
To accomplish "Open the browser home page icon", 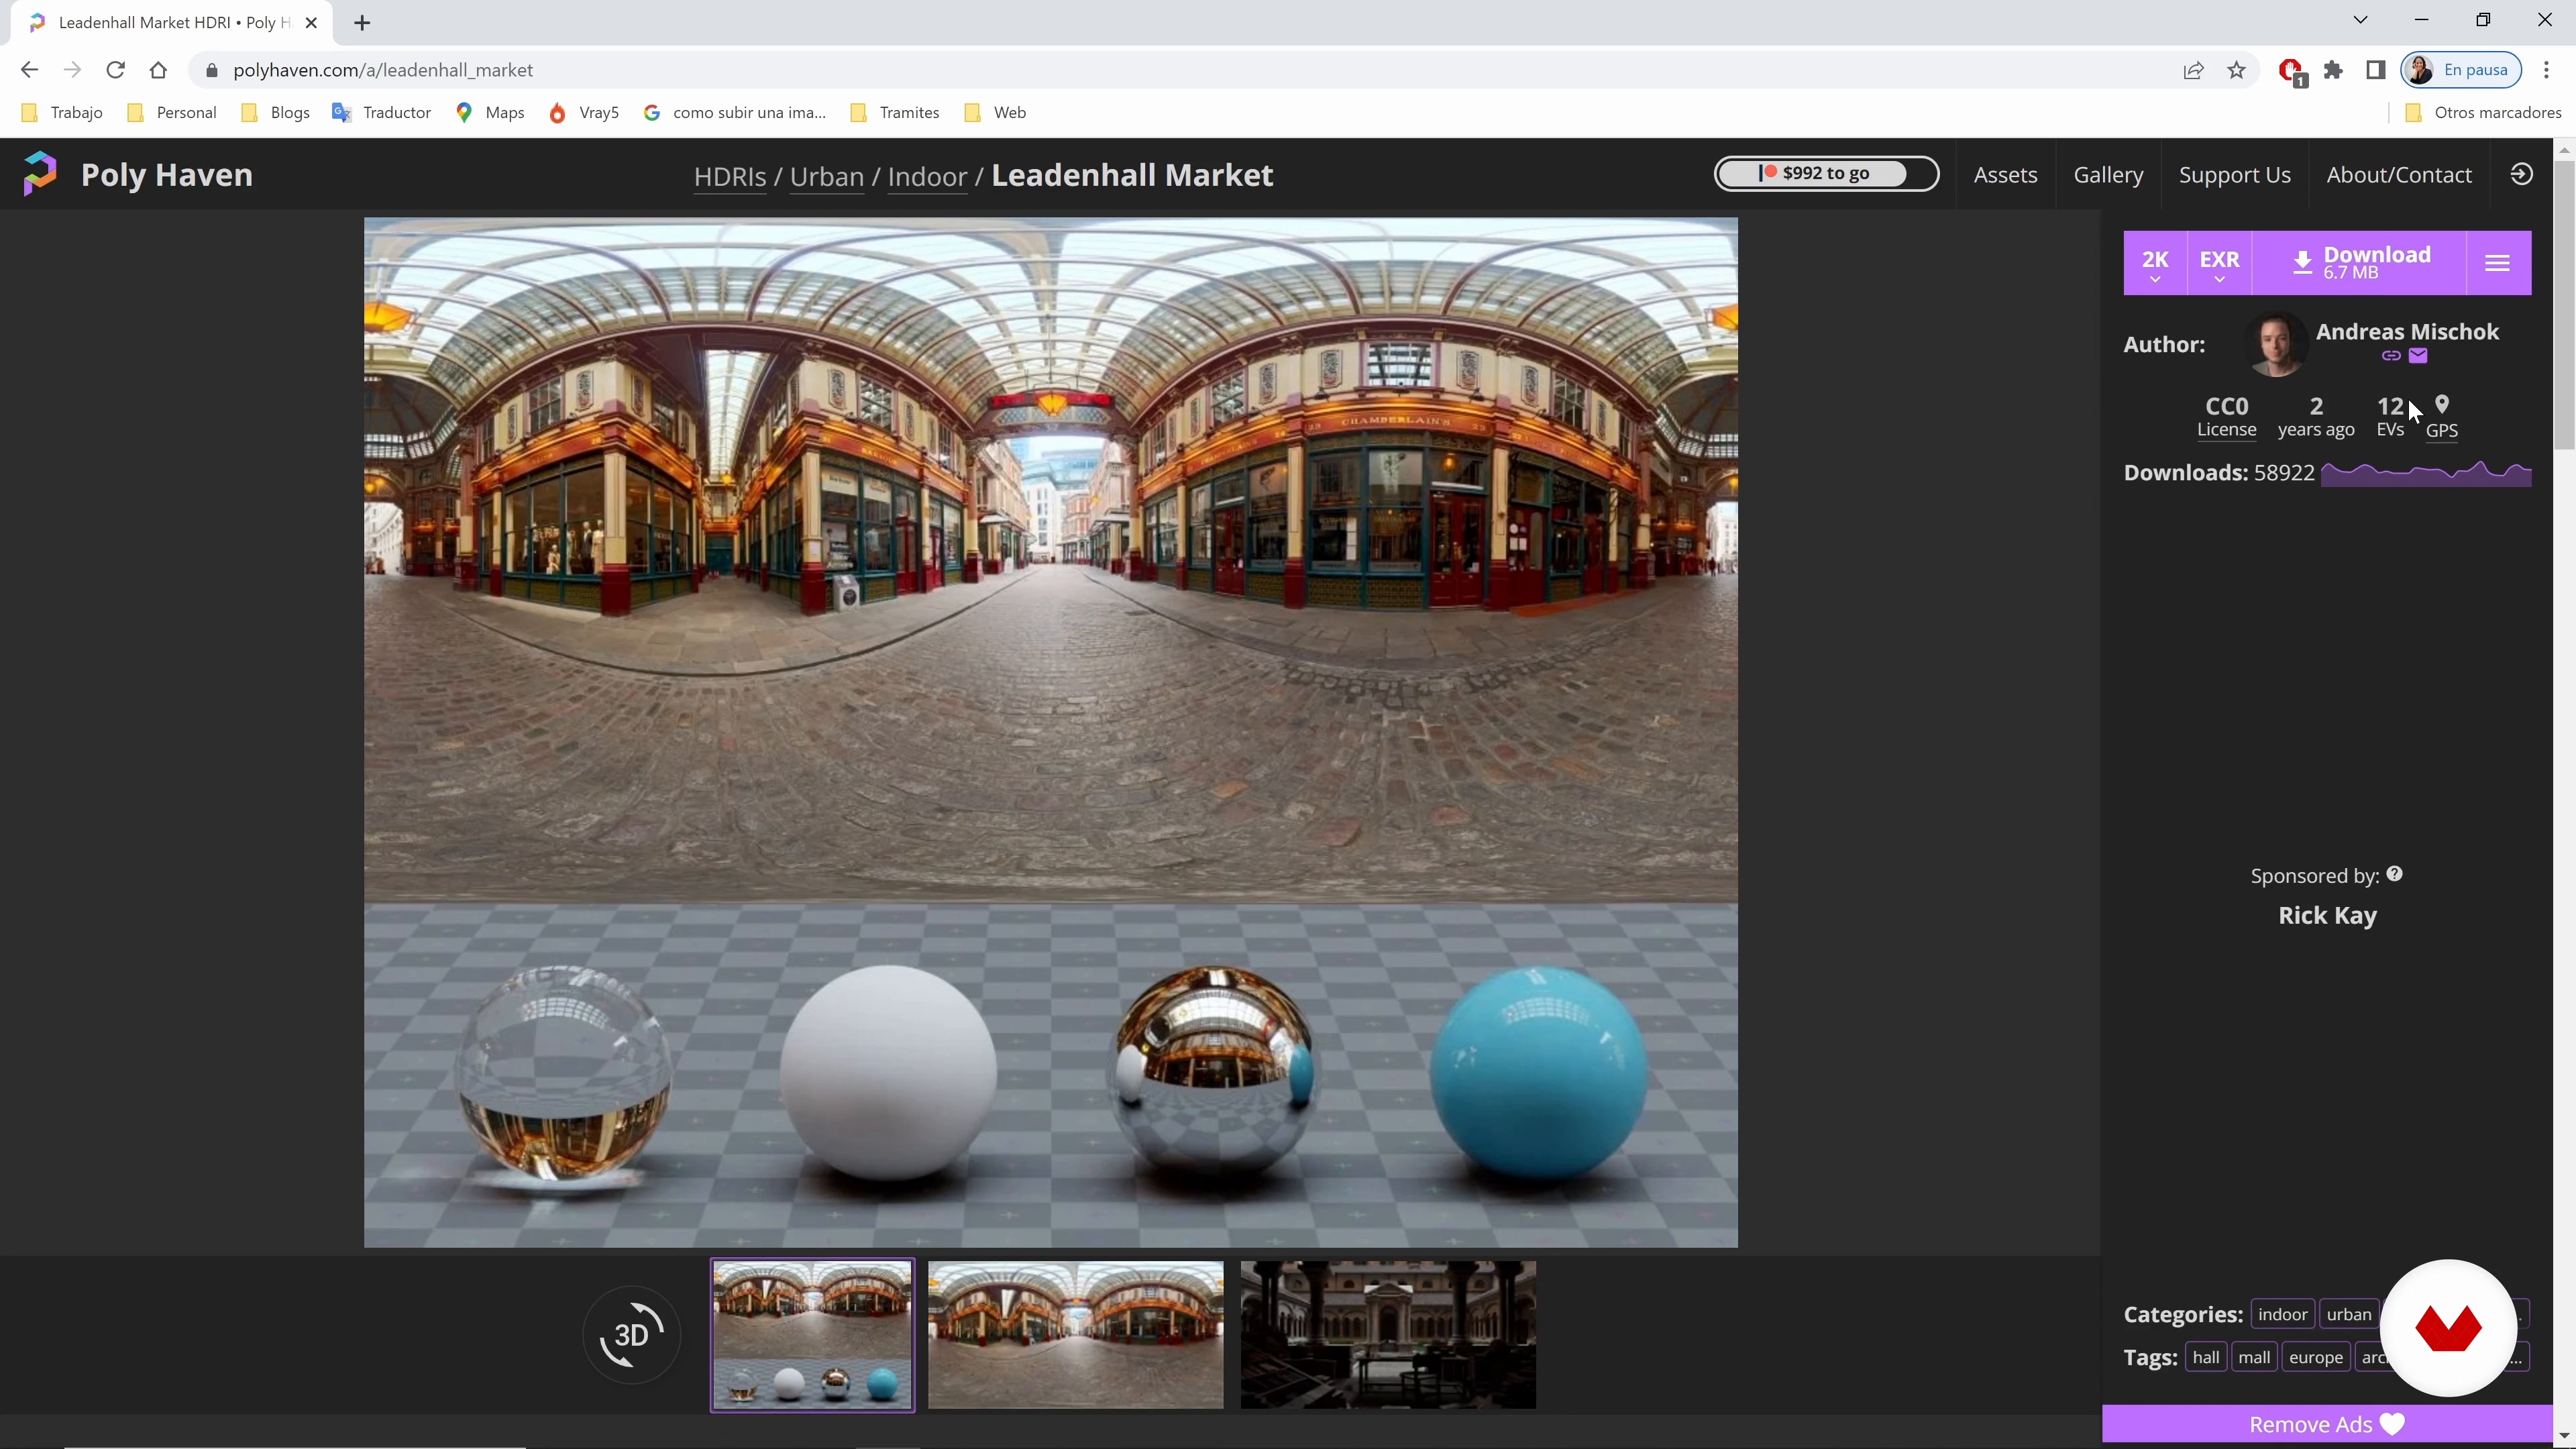I will [158, 70].
